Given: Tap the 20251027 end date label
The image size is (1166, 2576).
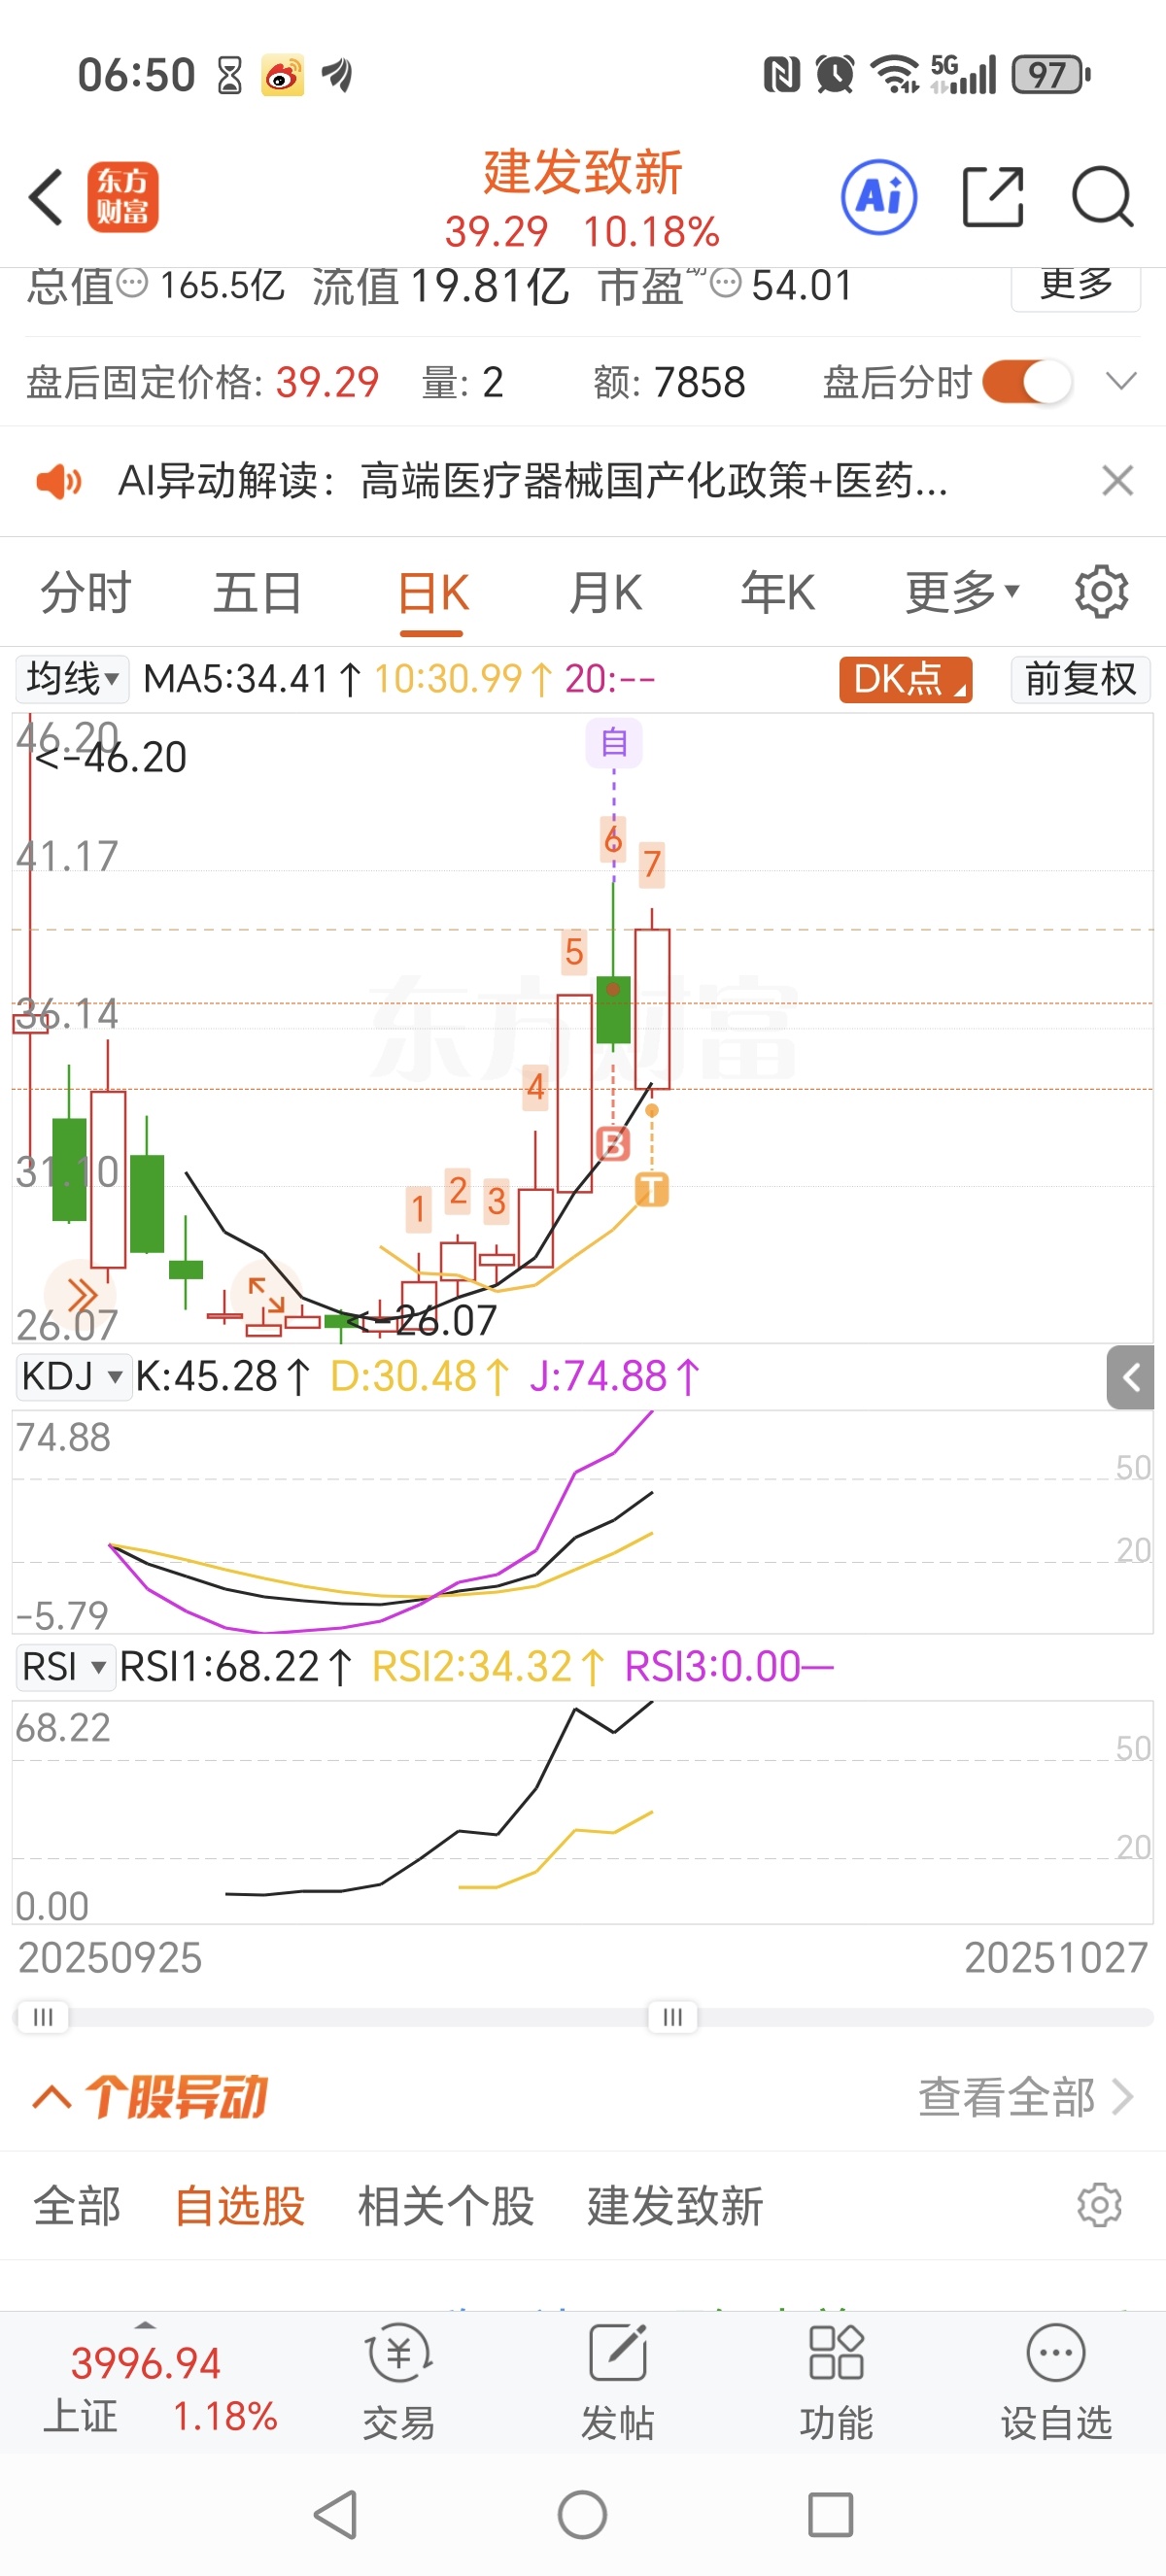Looking at the screenshot, I should pyautogui.click(x=1055, y=1957).
